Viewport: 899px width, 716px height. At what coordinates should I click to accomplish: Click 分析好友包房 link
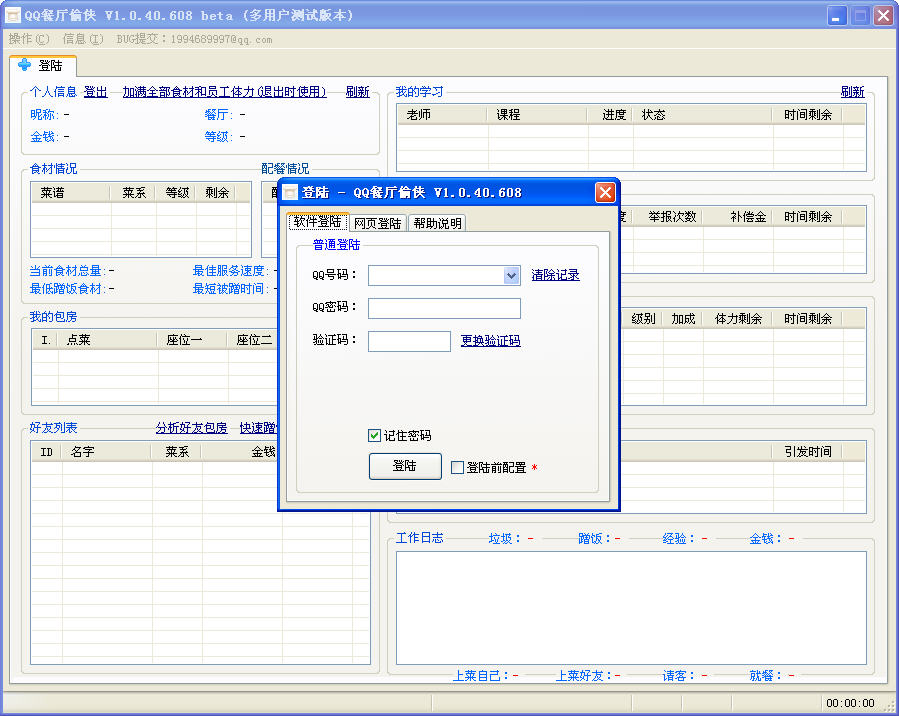191,428
